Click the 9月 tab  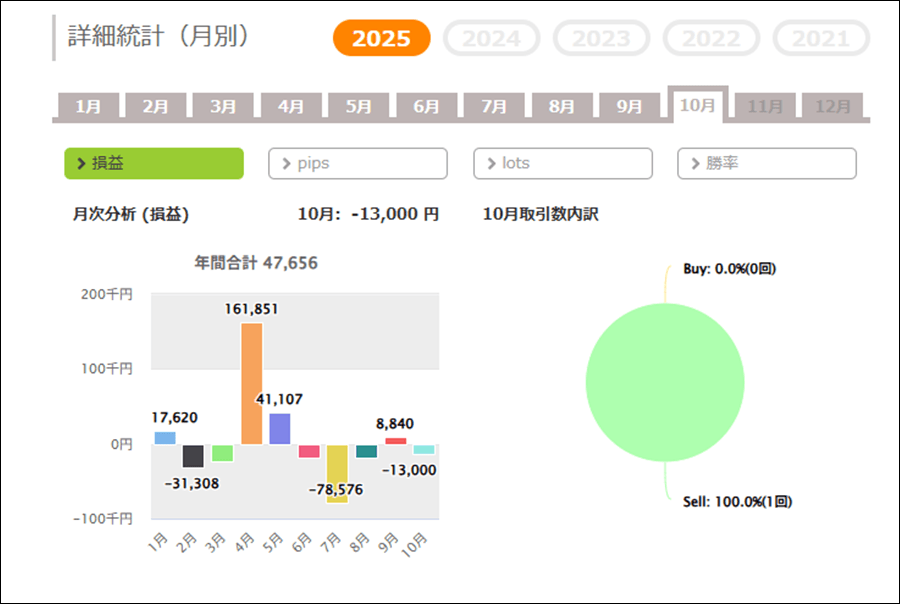coord(629,106)
